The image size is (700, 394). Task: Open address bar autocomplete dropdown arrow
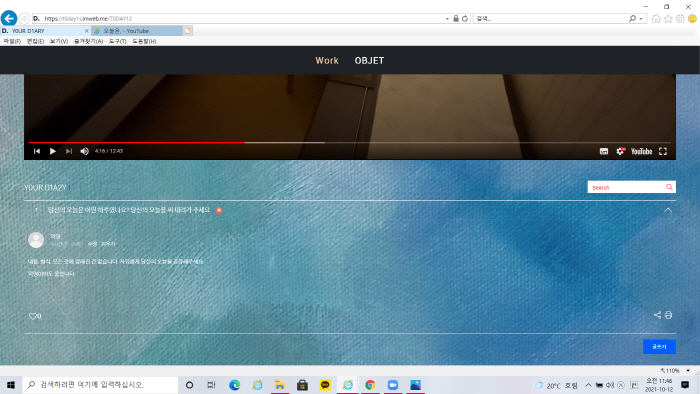[x=447, y=19]
